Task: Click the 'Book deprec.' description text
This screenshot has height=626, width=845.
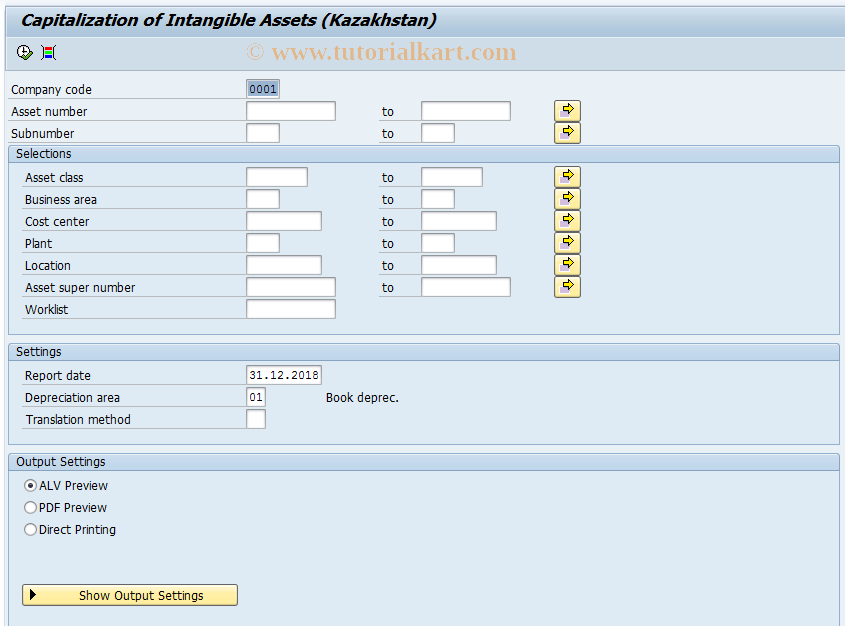Action: pos(362,398)
